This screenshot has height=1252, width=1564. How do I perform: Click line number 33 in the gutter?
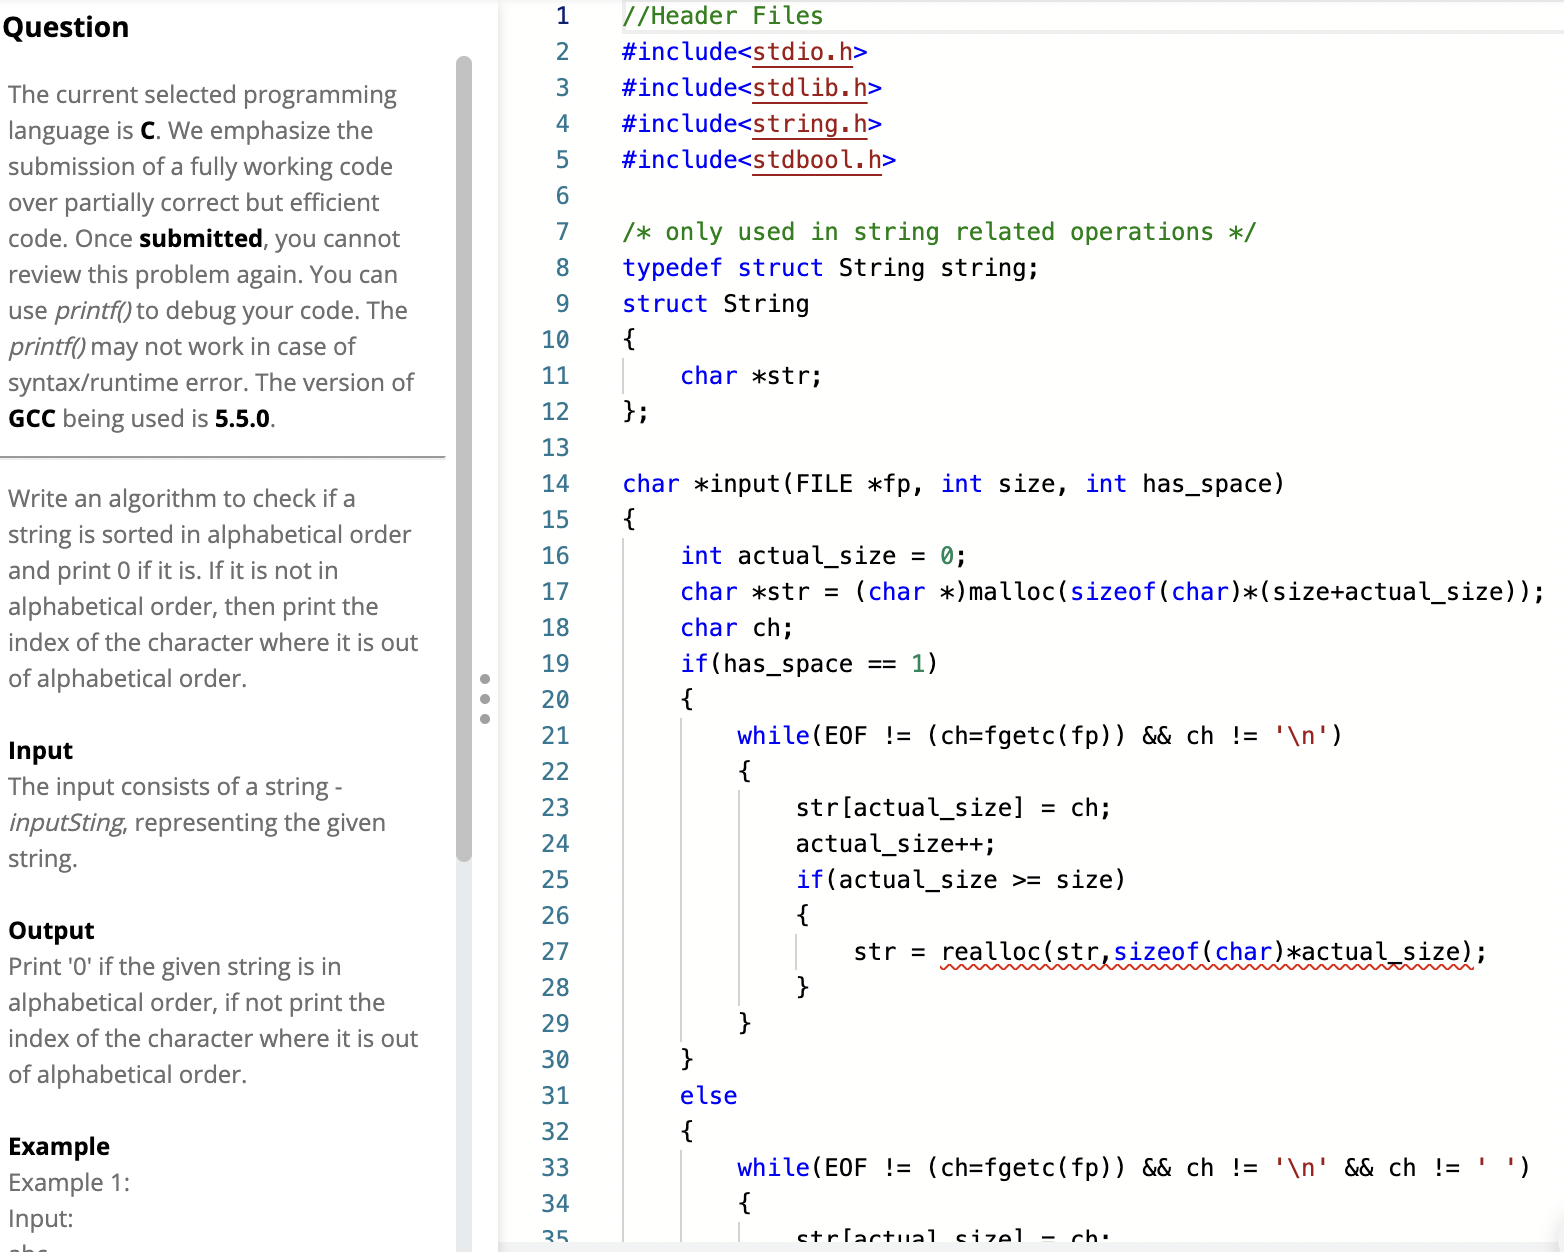coord(555,1168)
